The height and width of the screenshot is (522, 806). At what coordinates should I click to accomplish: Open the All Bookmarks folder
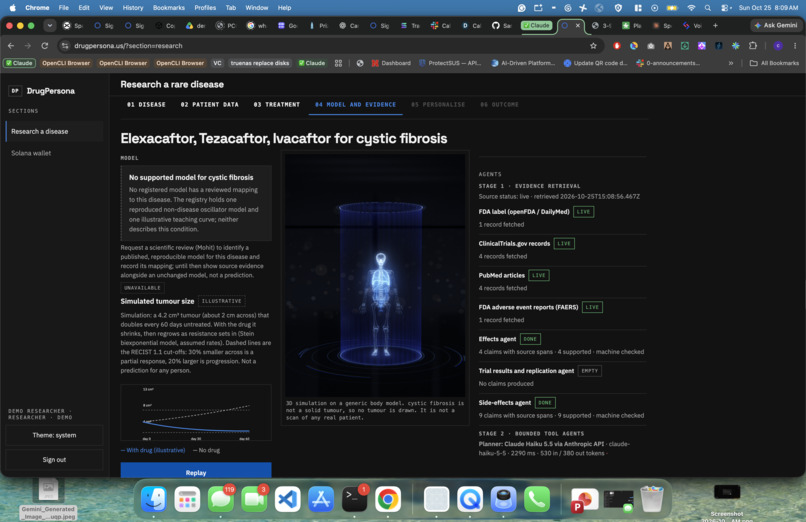point(774,63)
